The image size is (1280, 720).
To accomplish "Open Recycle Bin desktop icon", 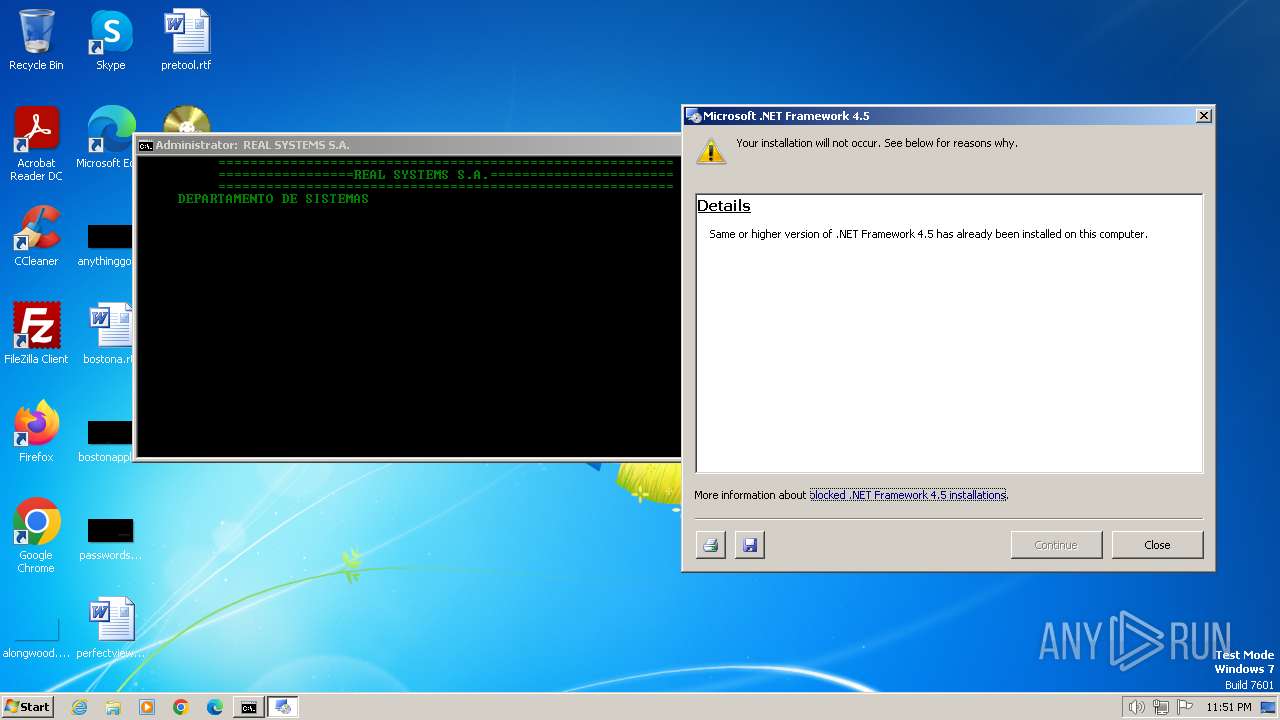I will tap(36, 41).
